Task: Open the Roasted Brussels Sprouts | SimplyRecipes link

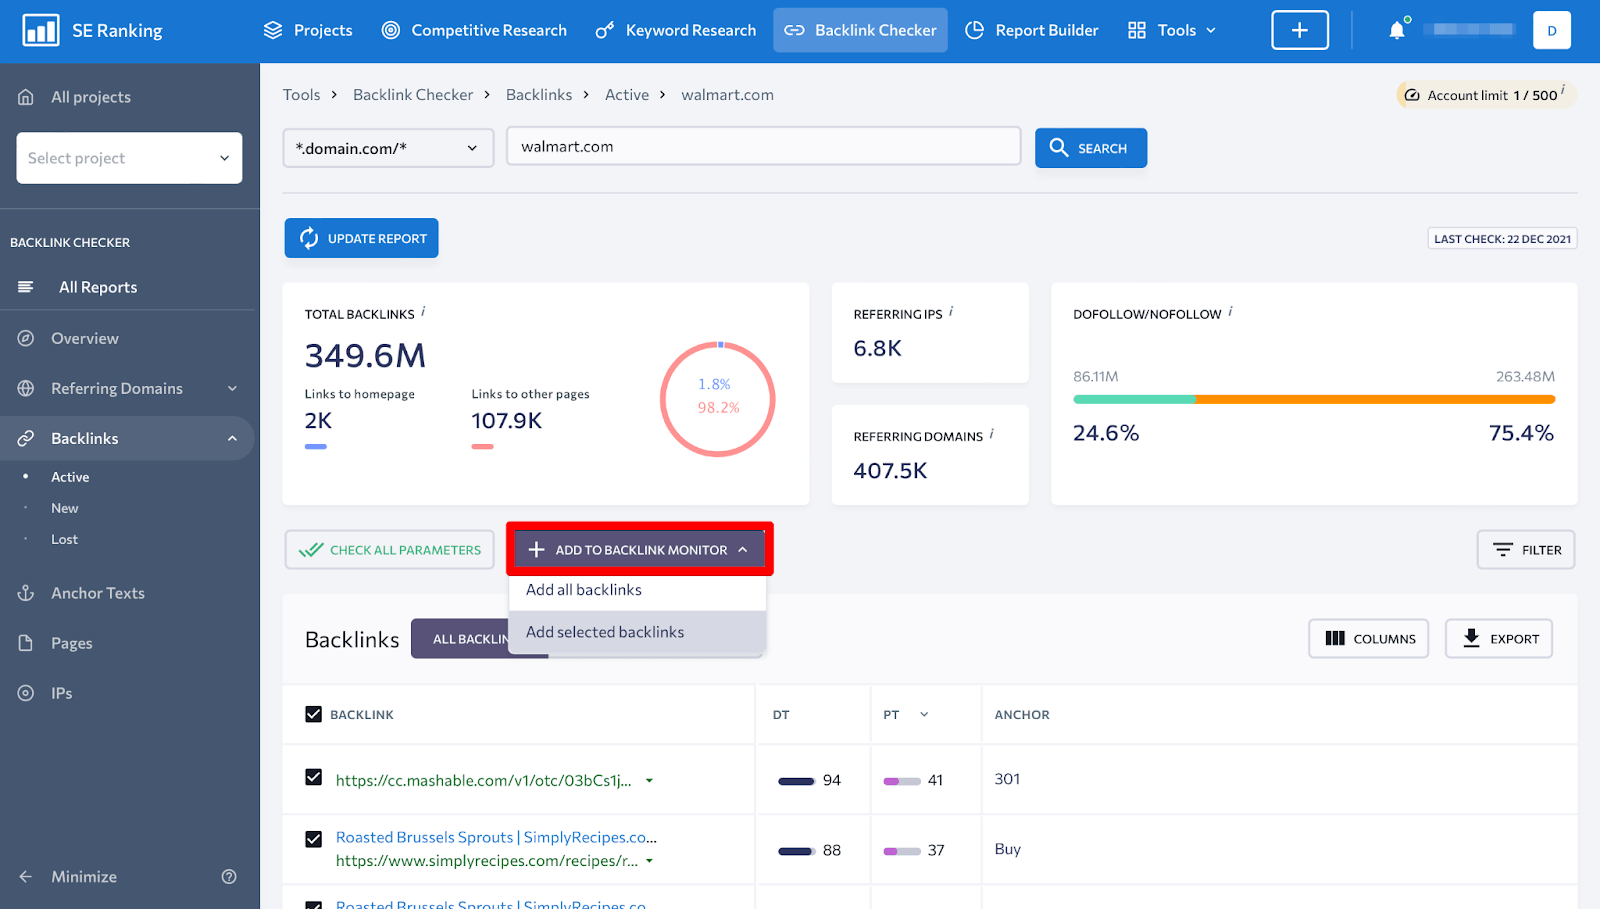Action: pos(496,837)
